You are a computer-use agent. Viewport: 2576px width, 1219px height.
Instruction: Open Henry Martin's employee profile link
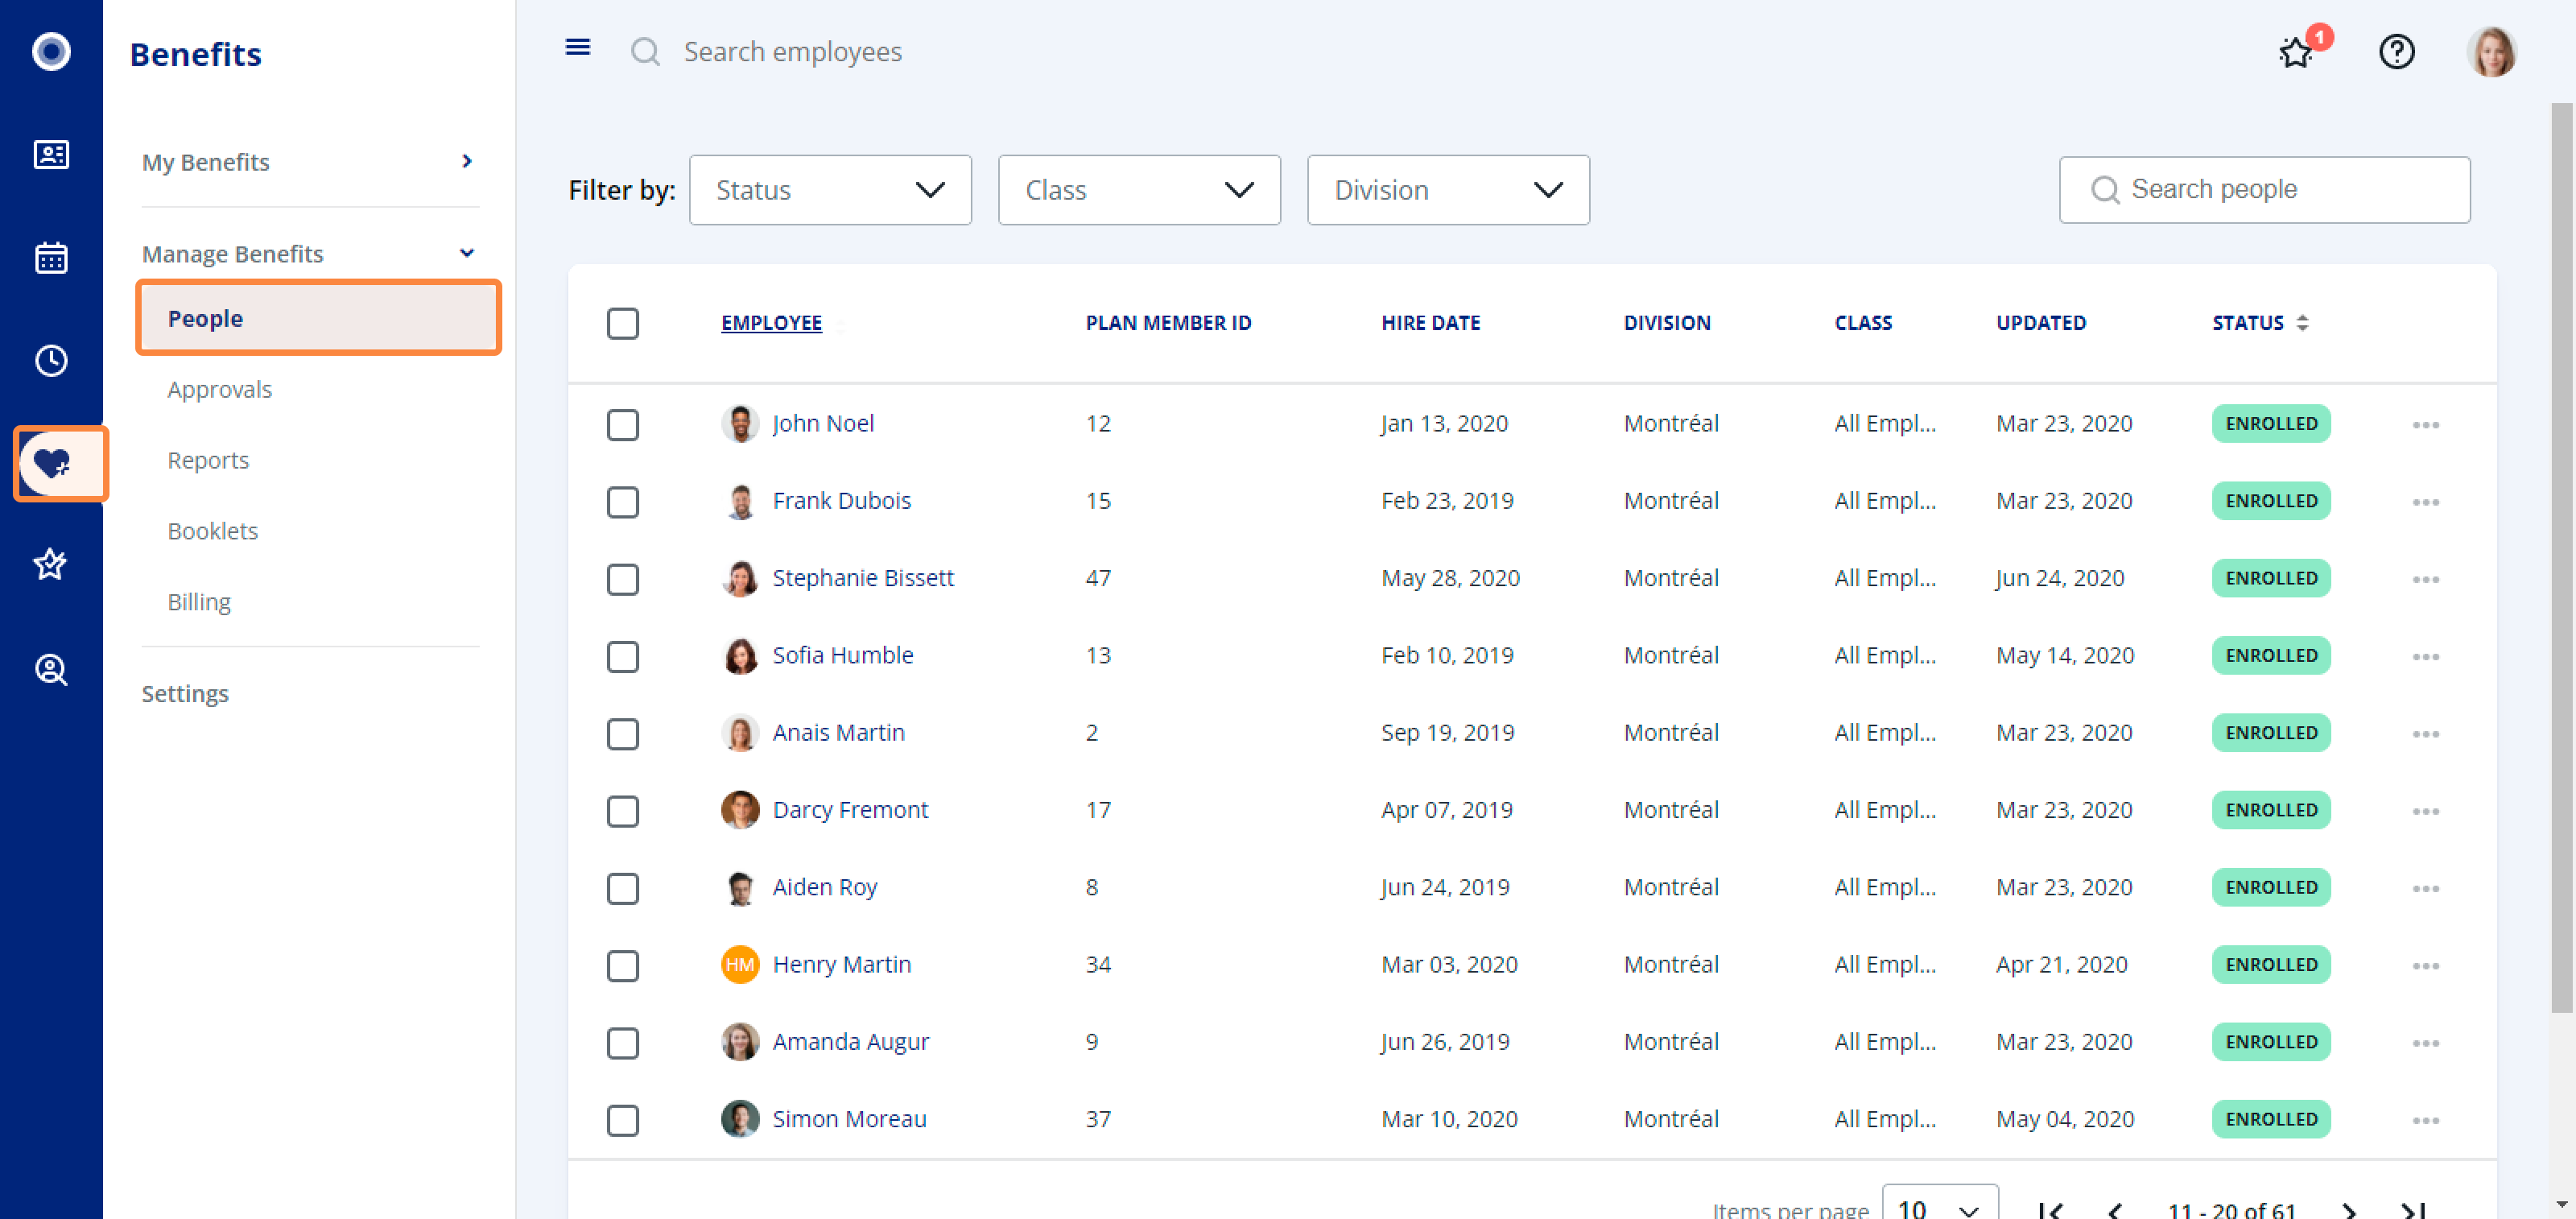click(x=841, y=964)
